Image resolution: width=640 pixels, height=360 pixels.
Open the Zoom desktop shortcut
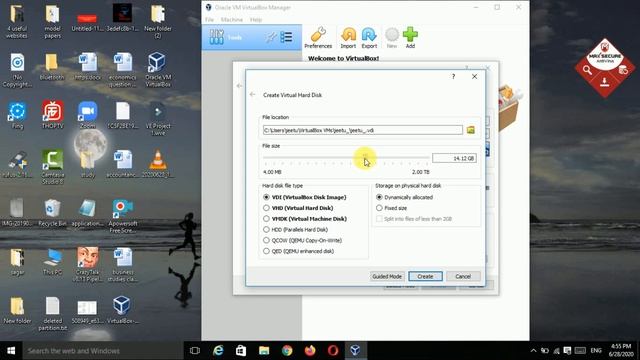pos(87,115)
